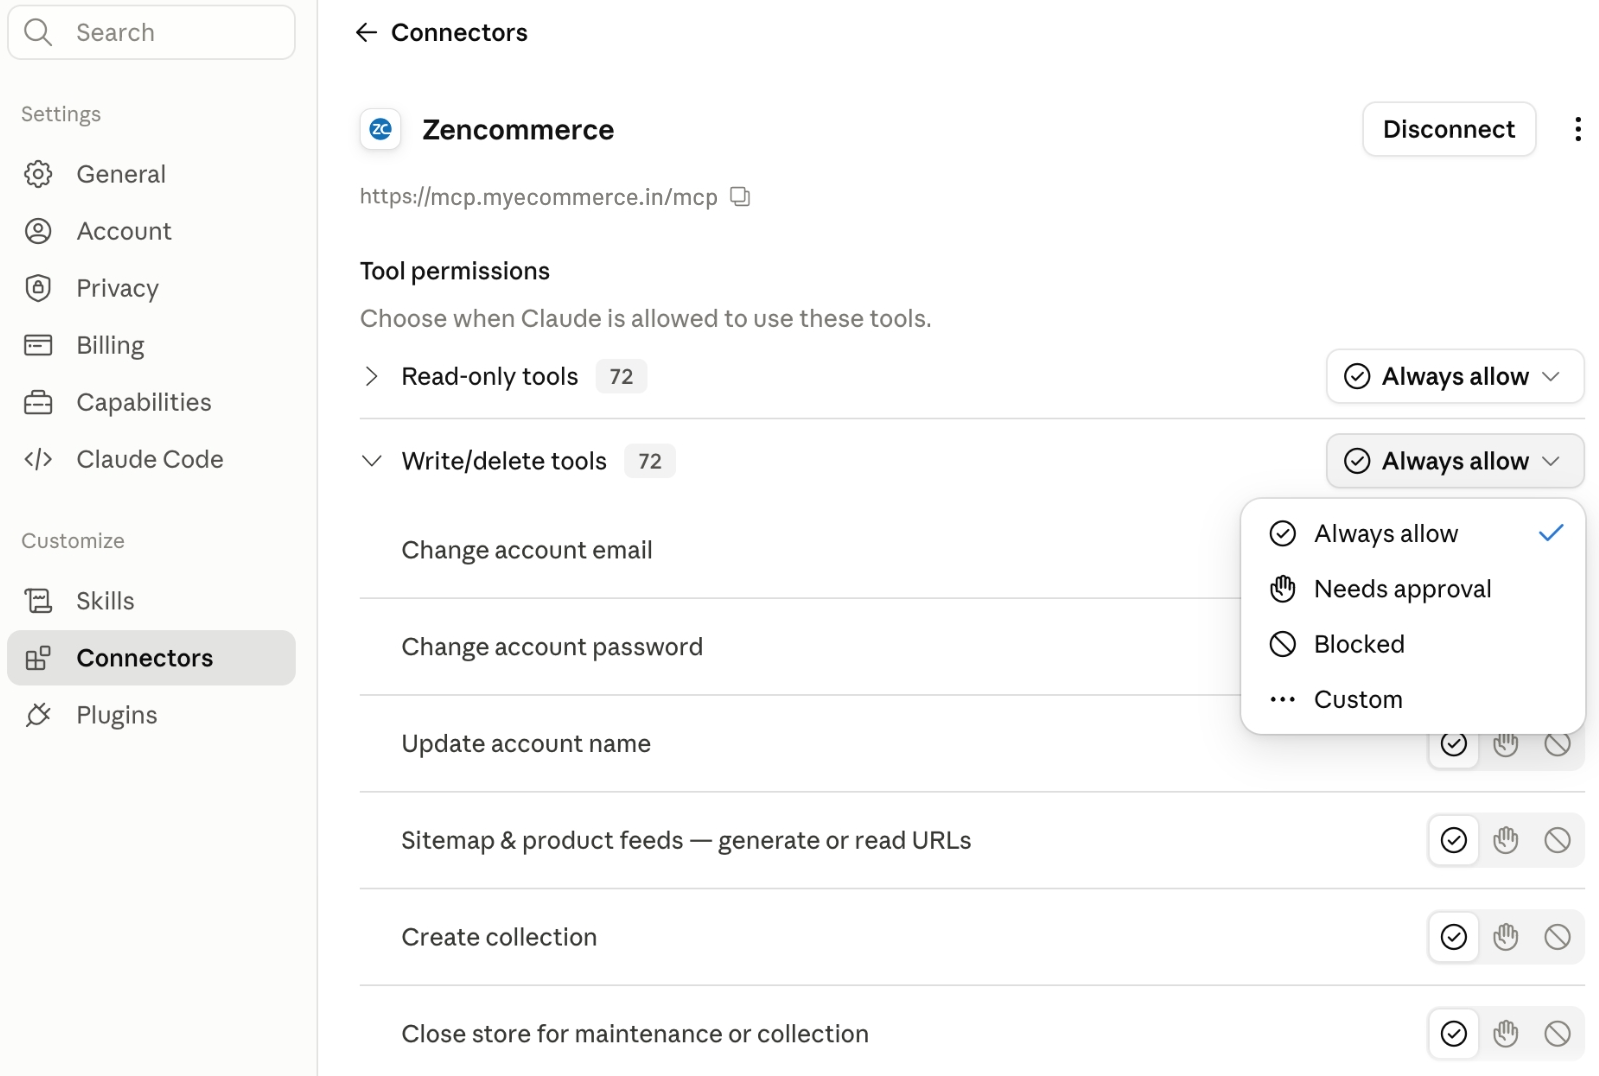Viewport: 1599px width, 1076px height.
Task: Open the three-dot more options menu
Action: pos(1577,129)
